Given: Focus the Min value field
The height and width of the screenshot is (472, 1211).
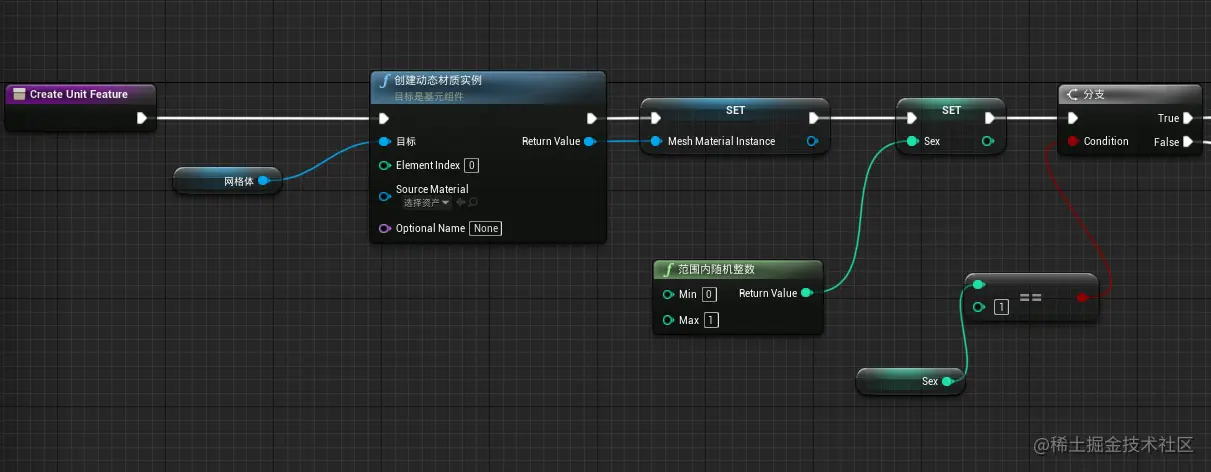Looking at the screenshot, I should point(709,294).
